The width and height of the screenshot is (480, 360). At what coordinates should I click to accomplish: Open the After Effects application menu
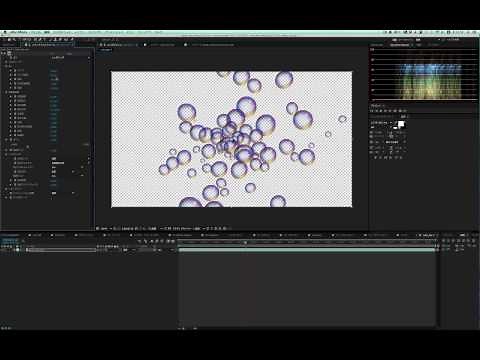coord(18,33)
